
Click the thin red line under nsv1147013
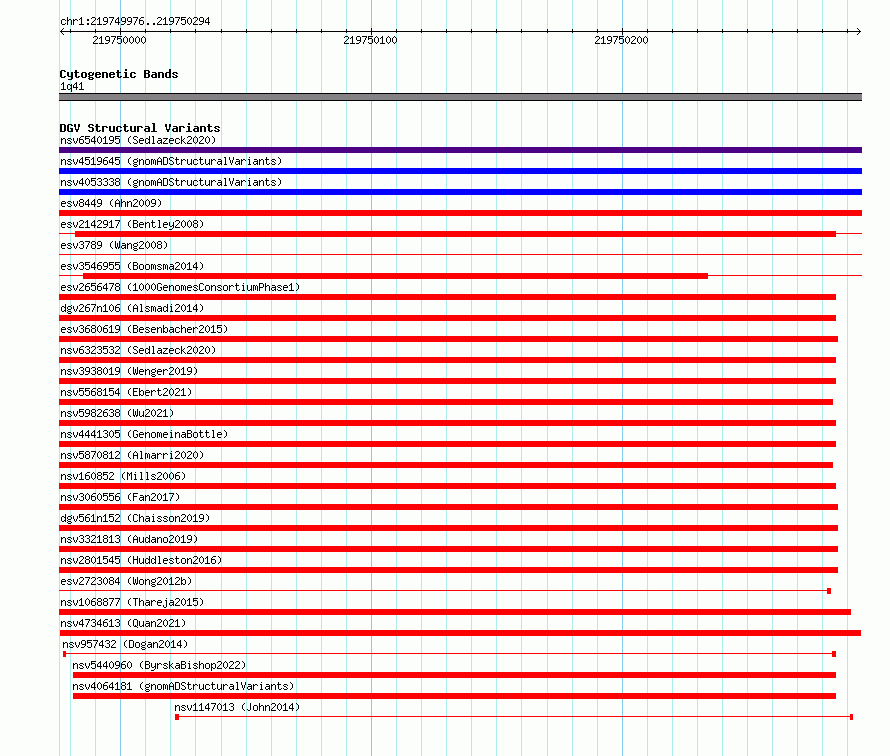(x=514, y=717)
